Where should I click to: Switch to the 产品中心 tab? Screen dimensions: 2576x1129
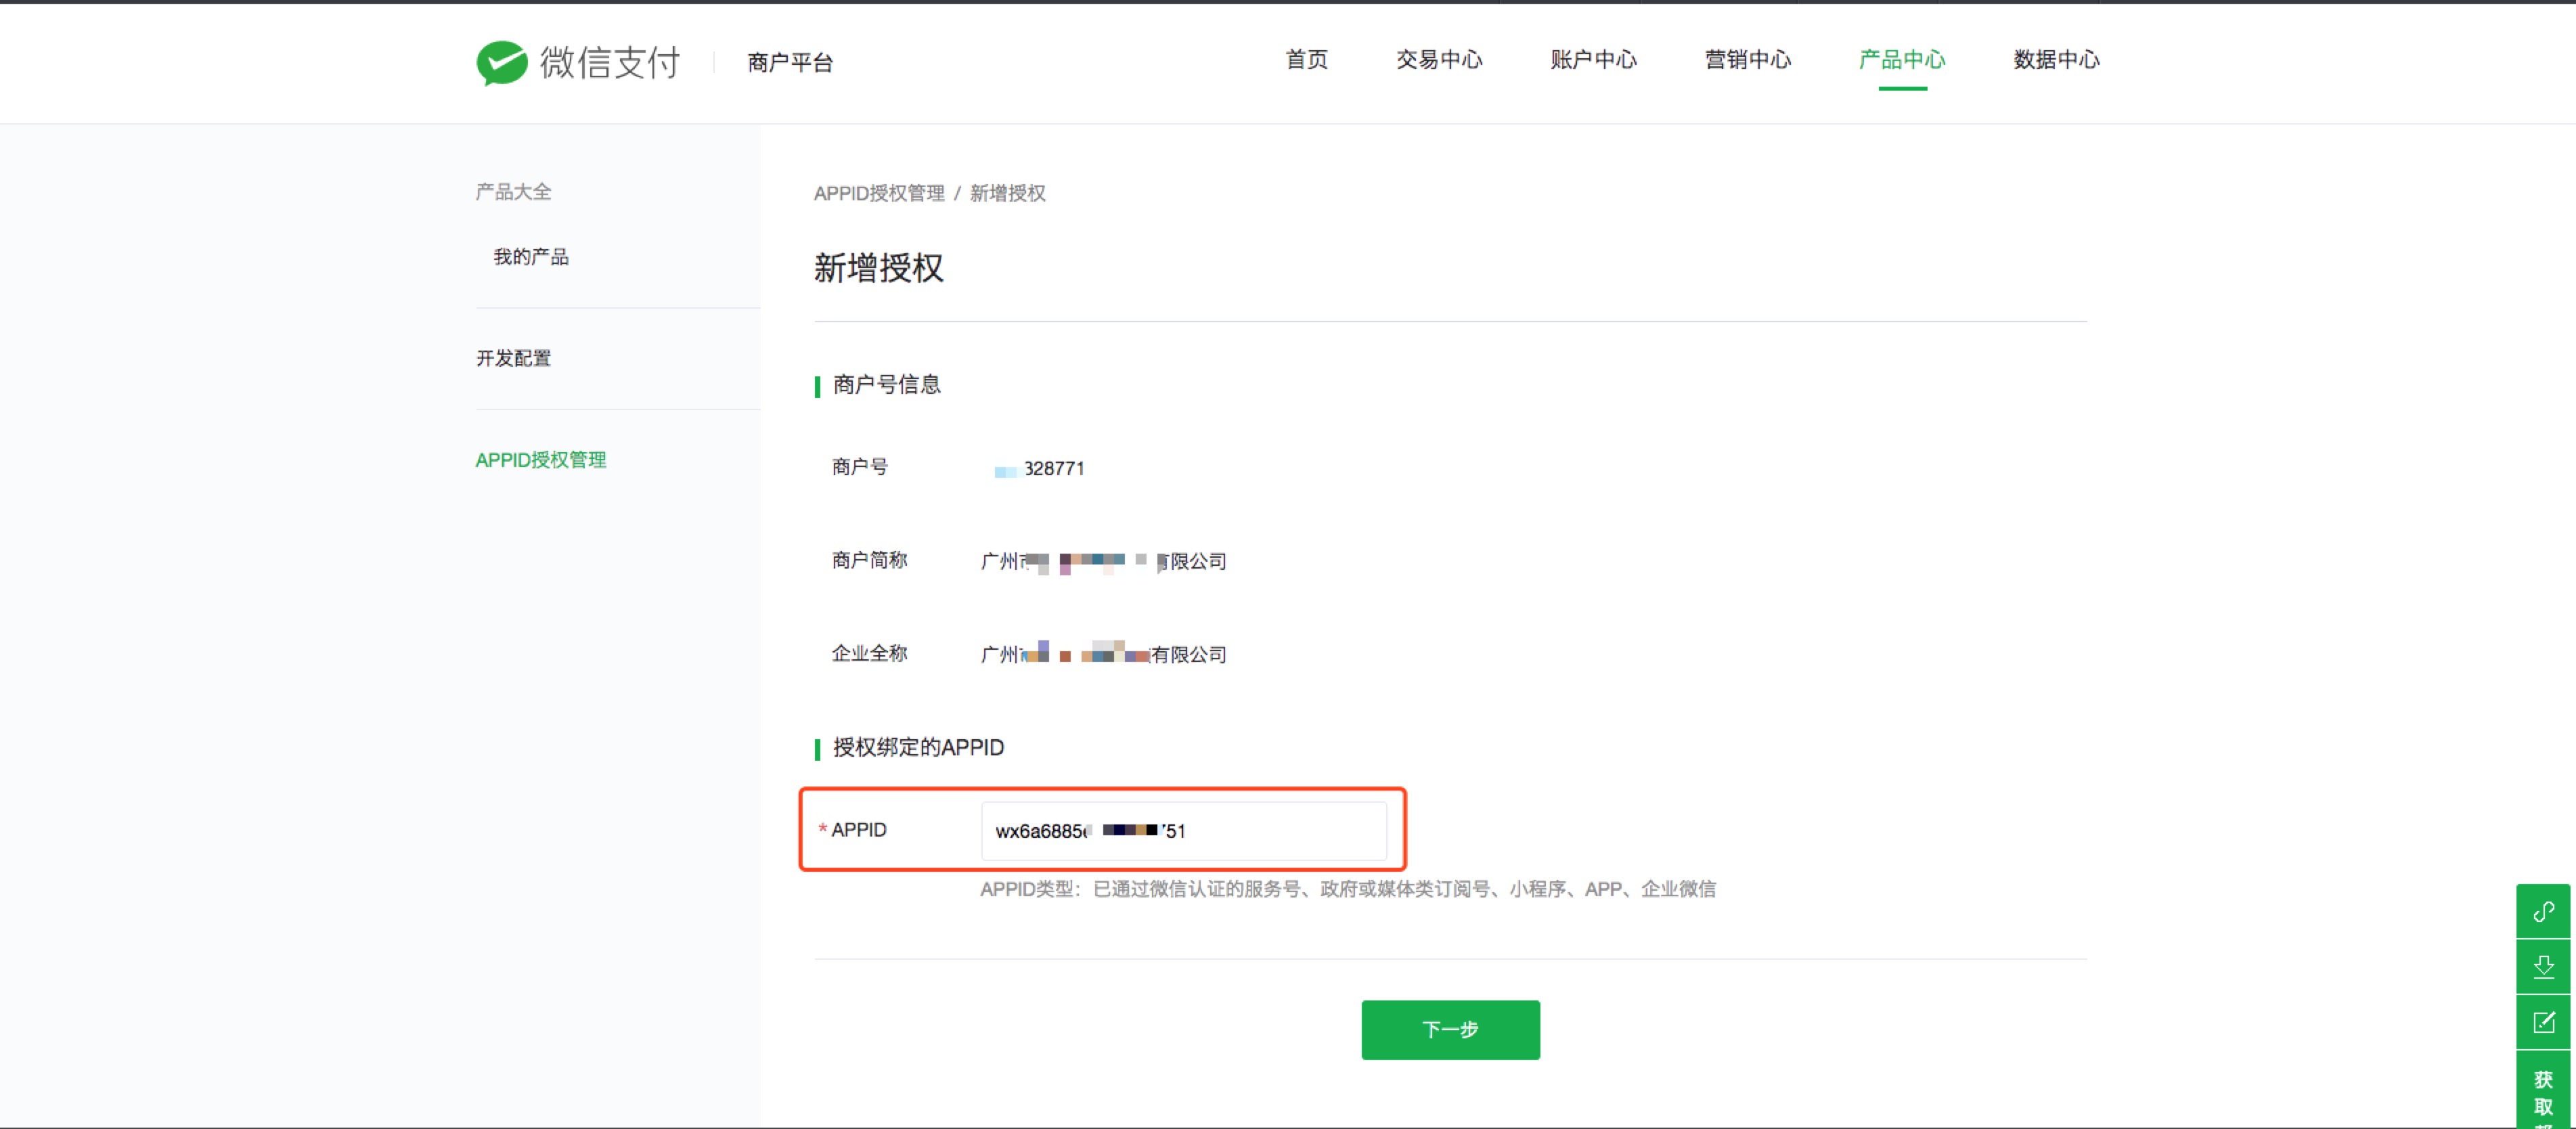click(x=1901, y=60)
